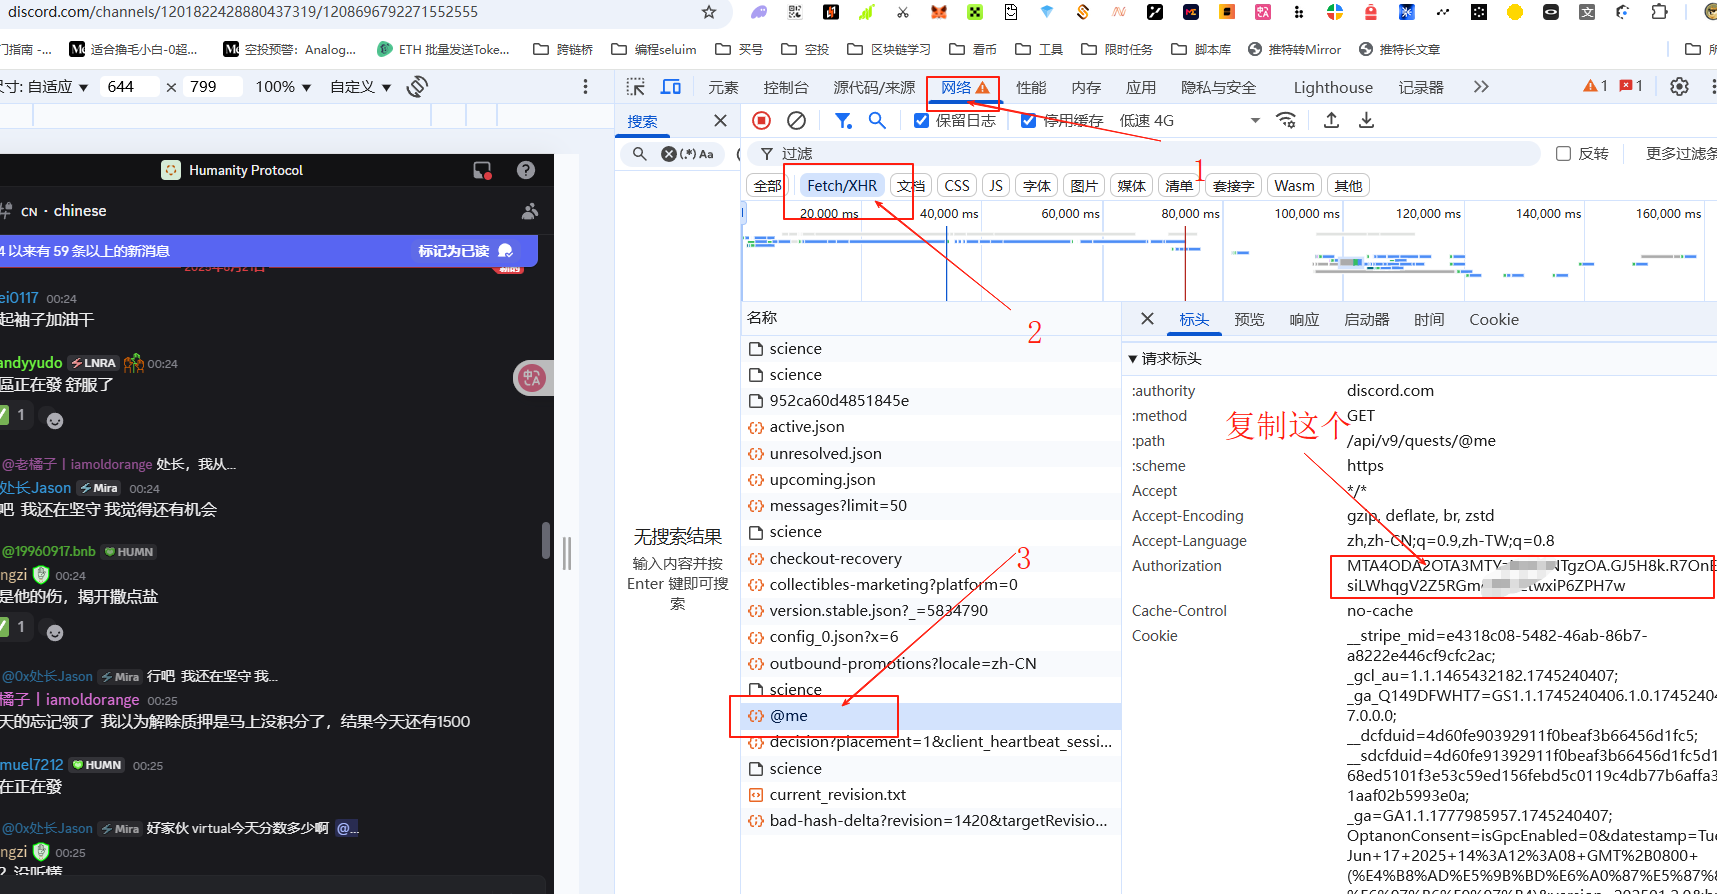This screenshot has width=1717, height=894.
Task: Open the 工具 bookmark folder
Action: pyautogui.click(x=1039, y=49)
